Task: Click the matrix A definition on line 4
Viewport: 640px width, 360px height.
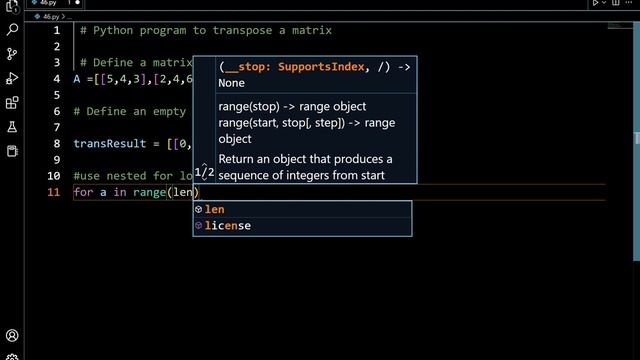Action: tap(133, 79)
